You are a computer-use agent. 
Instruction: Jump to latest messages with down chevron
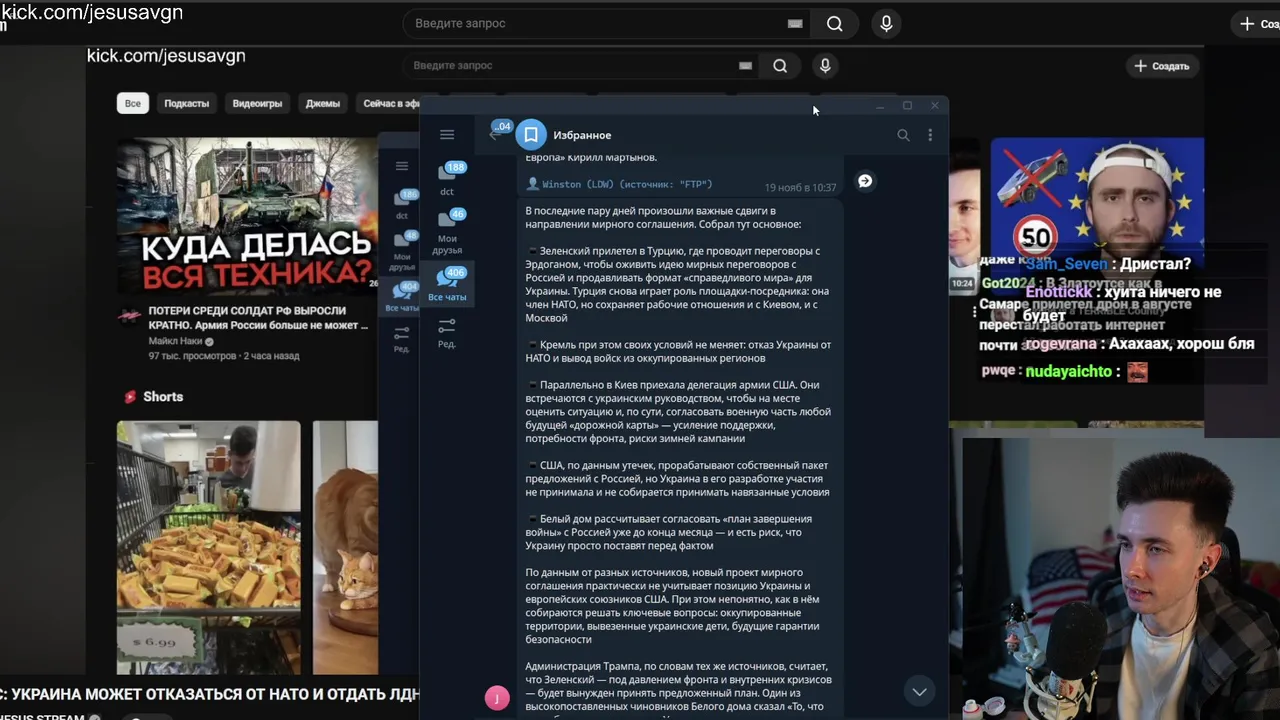[919, 691]
